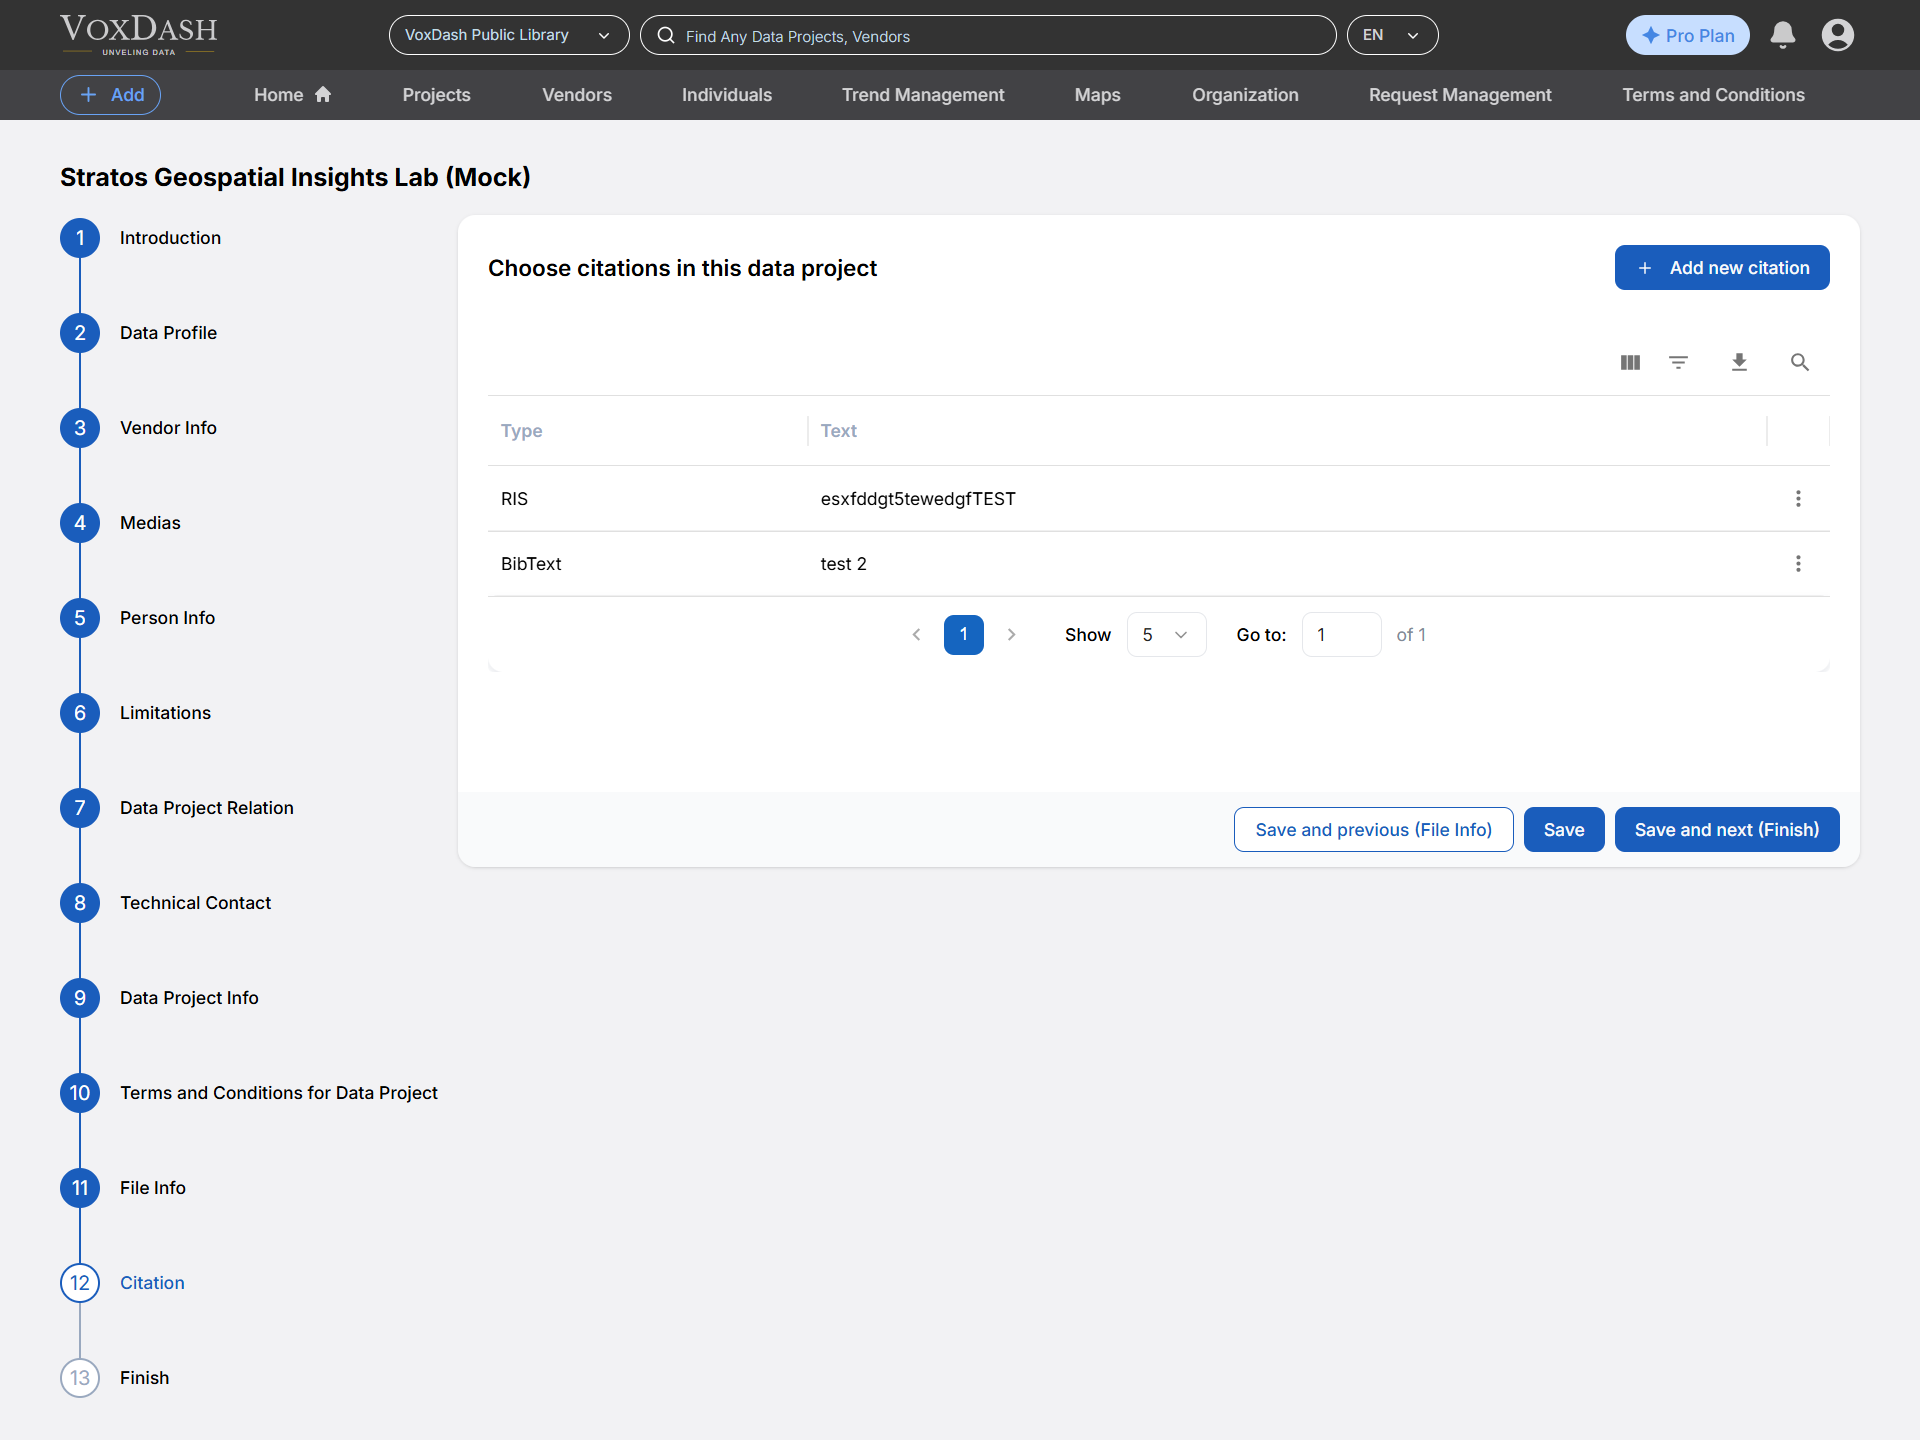
Task: Open the Vendors menu item
Action: tap(577, 95)
